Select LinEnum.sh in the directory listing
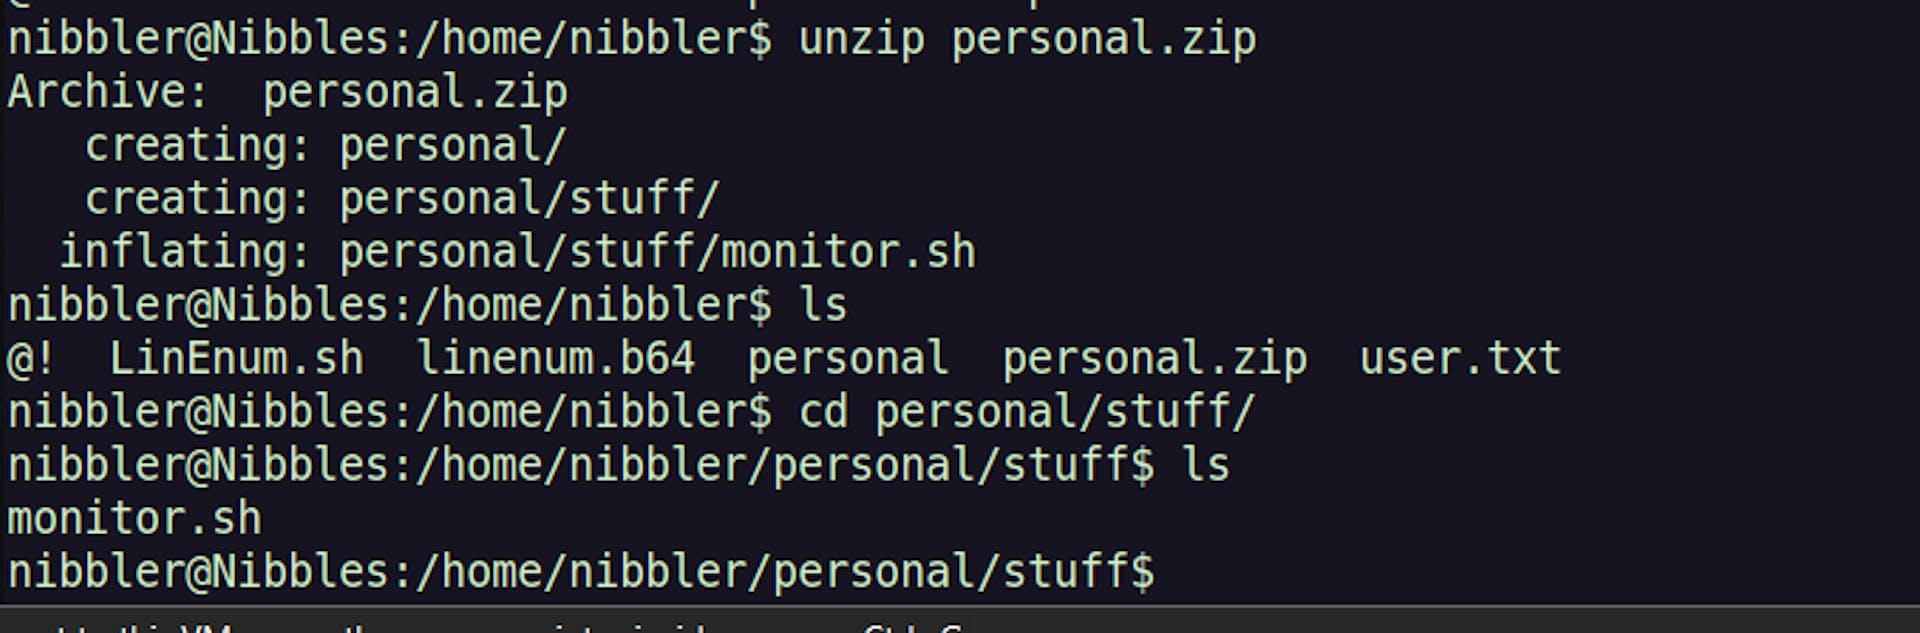 [x=237, y=359]
